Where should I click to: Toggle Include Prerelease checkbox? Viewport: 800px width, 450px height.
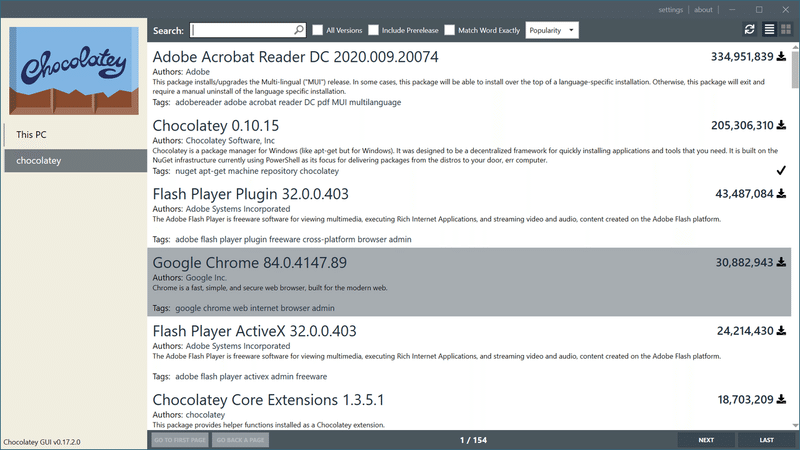pos(373,30)
